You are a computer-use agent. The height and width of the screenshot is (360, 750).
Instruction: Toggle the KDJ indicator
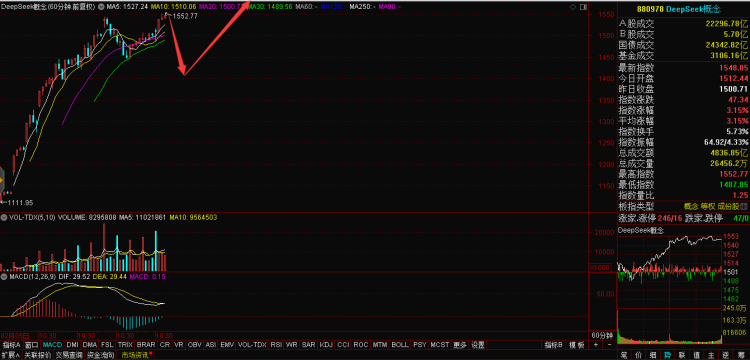click(x=326, y=345)
